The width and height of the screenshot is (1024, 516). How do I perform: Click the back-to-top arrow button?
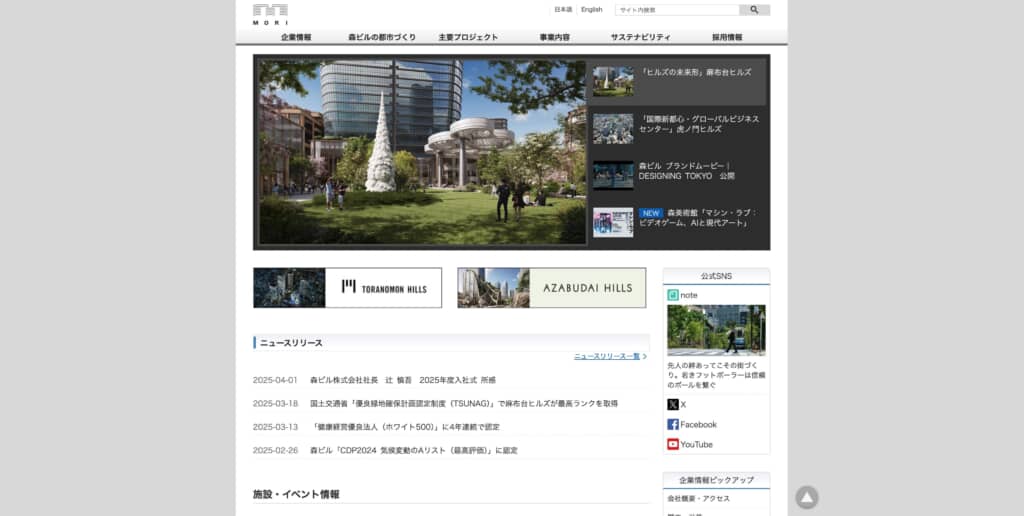tap(807, 498)
